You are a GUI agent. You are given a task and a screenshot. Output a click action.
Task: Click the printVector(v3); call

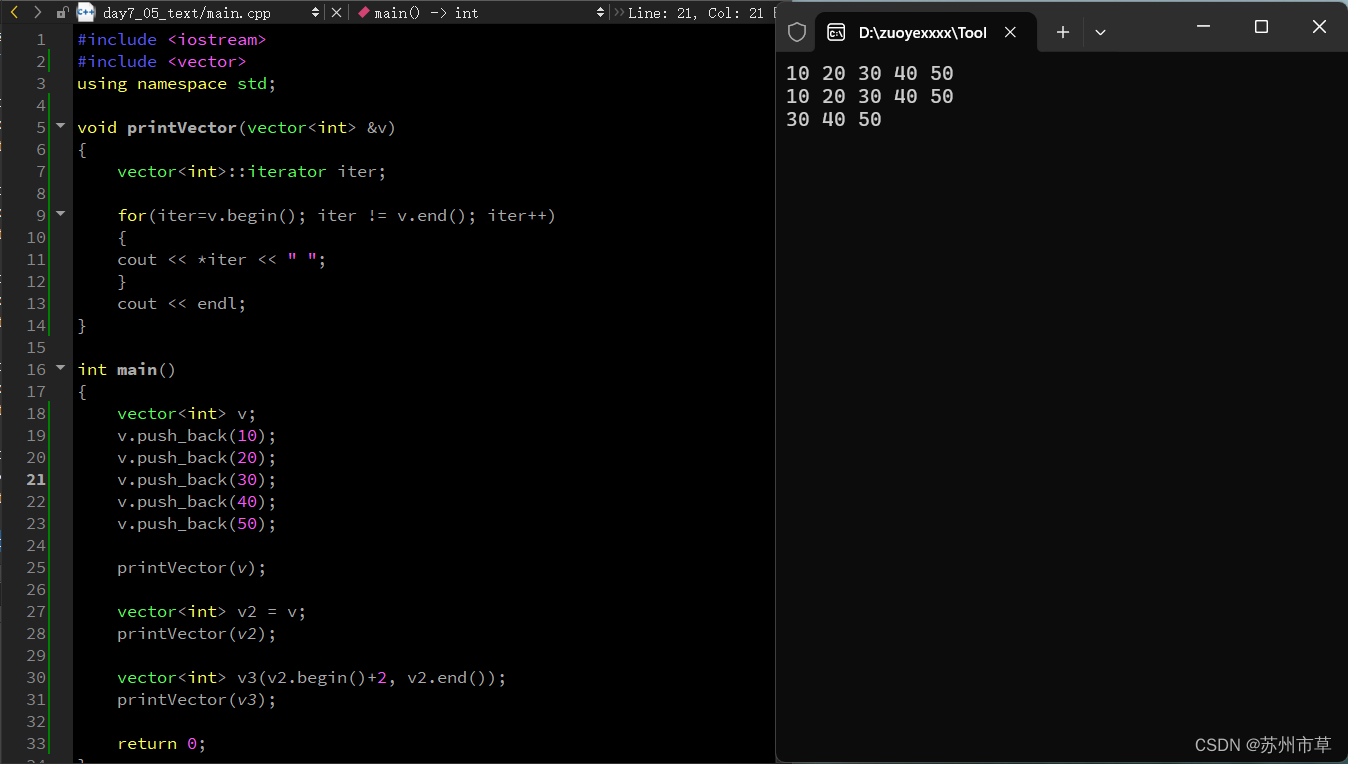196,699
